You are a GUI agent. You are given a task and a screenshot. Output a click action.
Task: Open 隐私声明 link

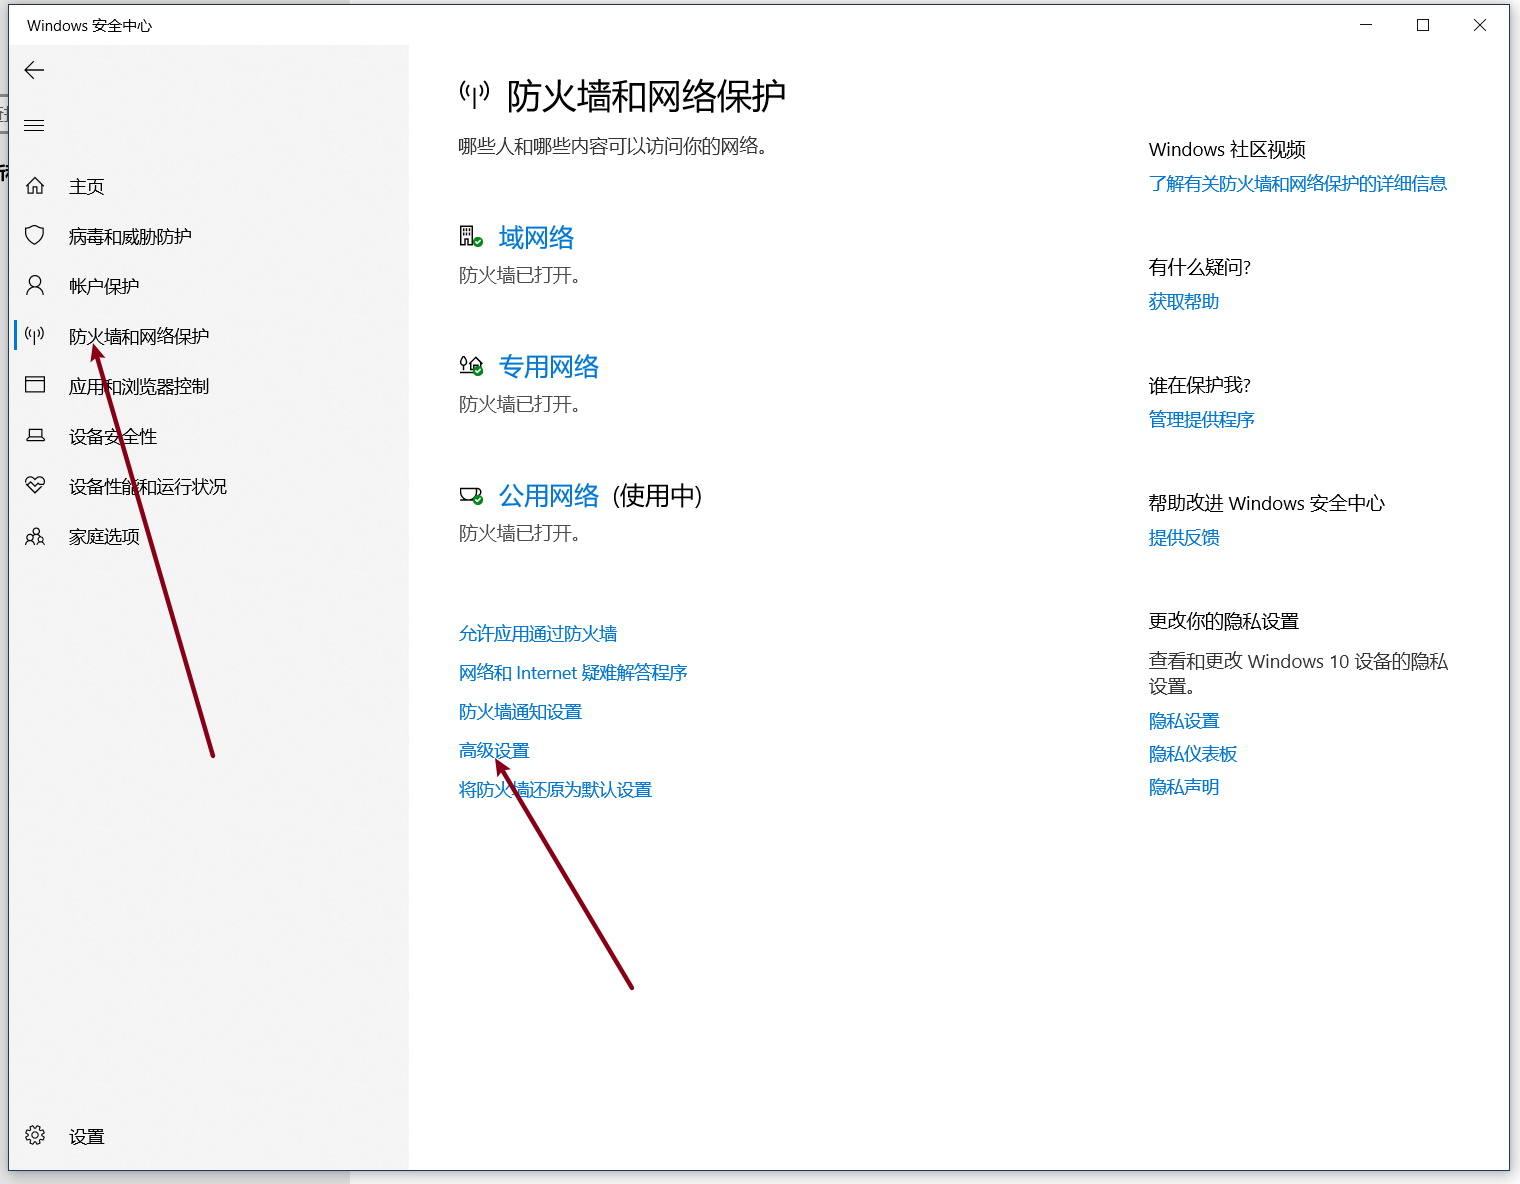pos(1184,787)
